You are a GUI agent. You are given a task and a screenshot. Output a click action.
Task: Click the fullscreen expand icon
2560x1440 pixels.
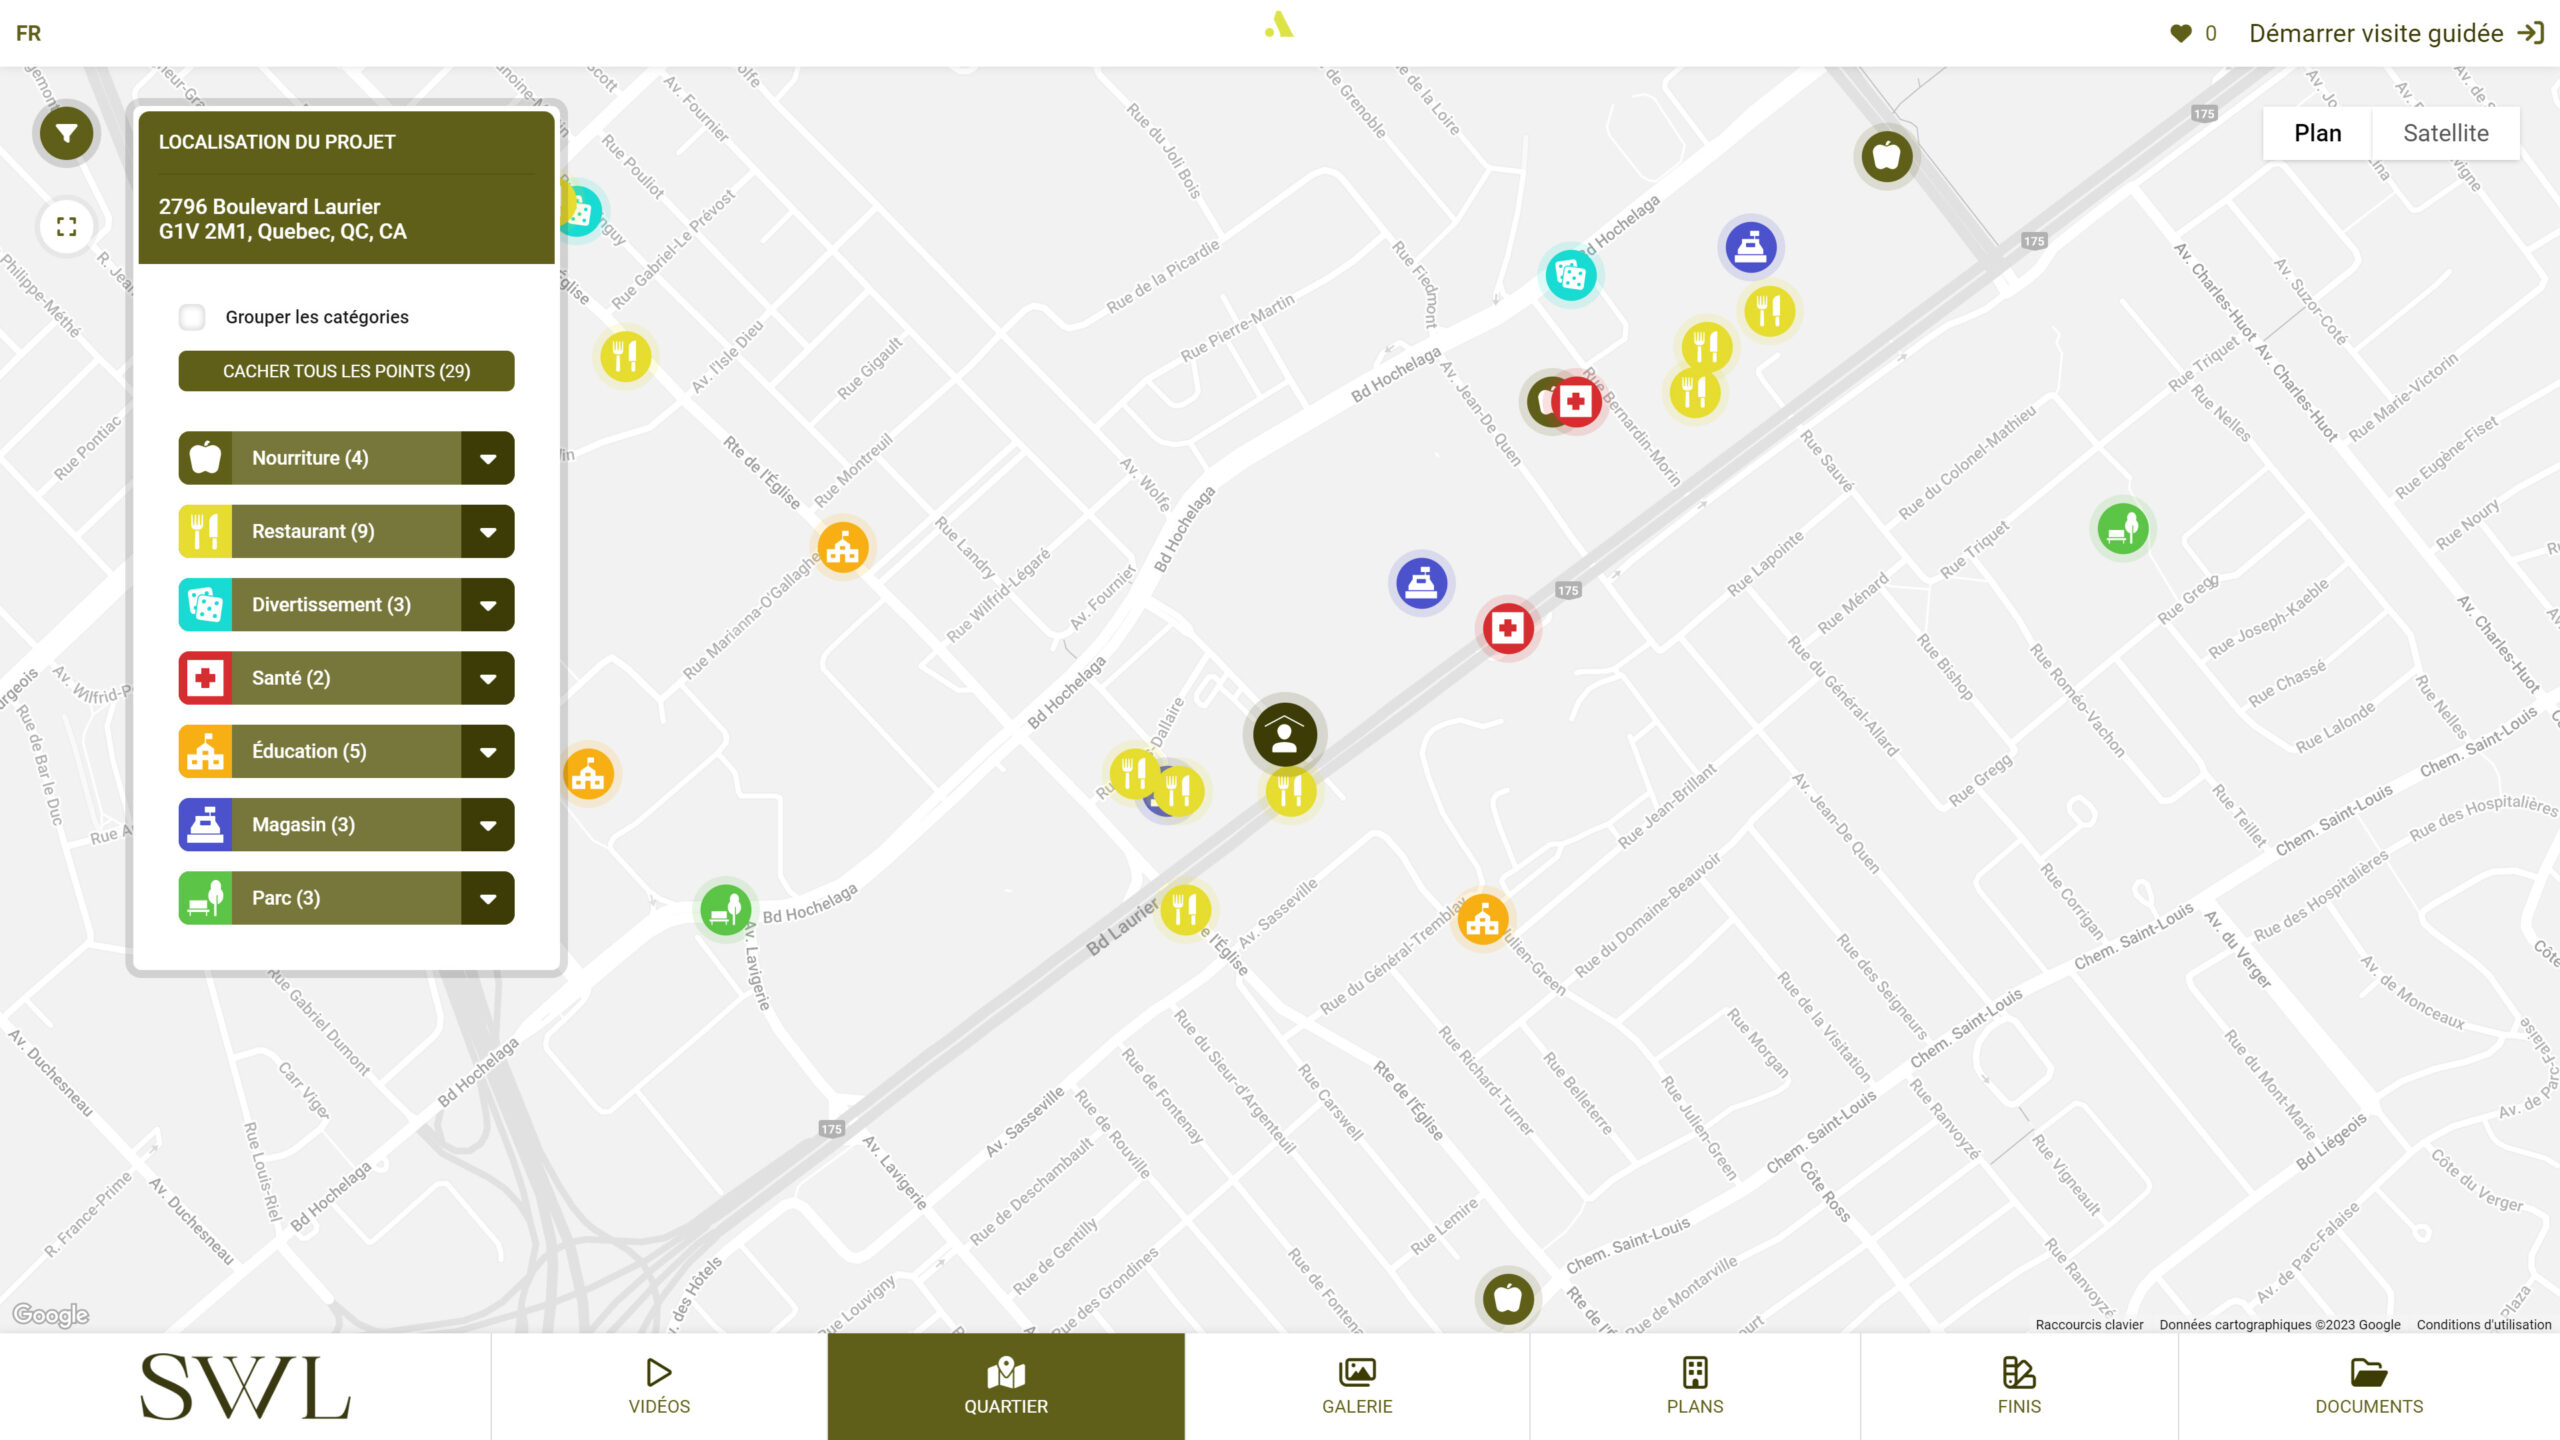tap(66, 227)
